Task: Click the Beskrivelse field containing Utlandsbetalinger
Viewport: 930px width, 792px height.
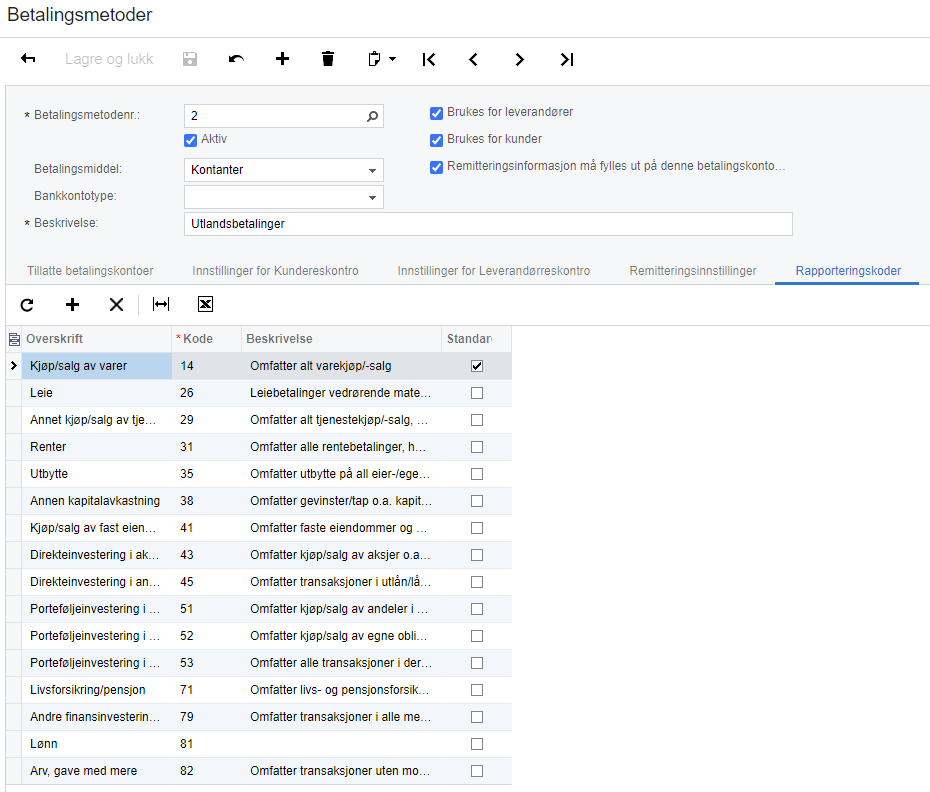Action: click(x=488, y=224)
